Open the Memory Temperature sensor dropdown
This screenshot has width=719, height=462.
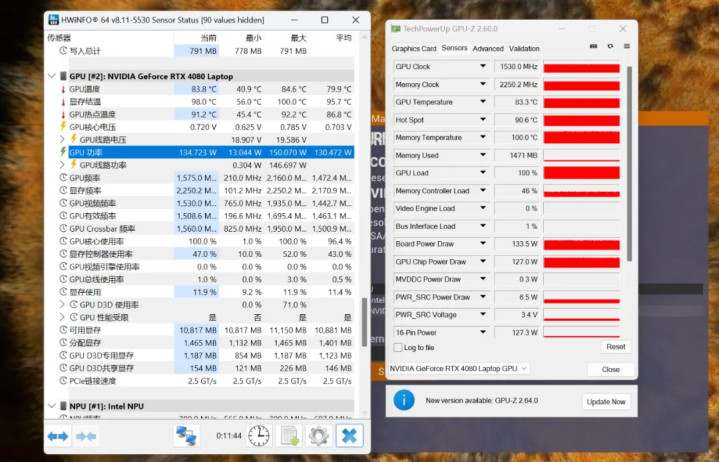point(483,137)
